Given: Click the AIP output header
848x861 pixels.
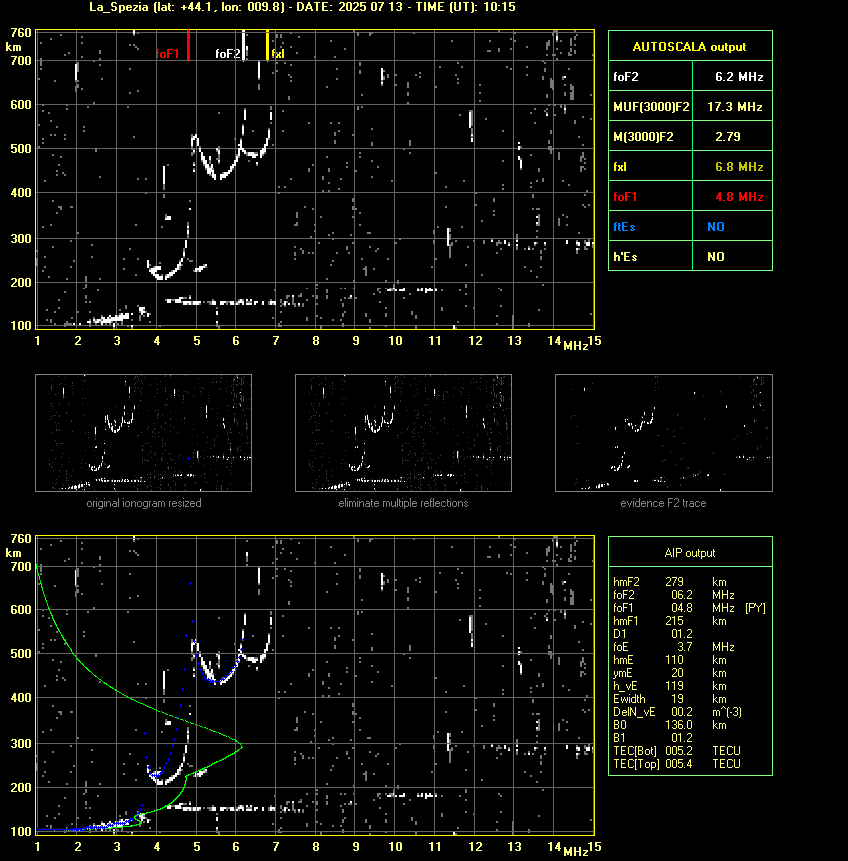Looking at the screenshot, I should click(x=690, y=553).
